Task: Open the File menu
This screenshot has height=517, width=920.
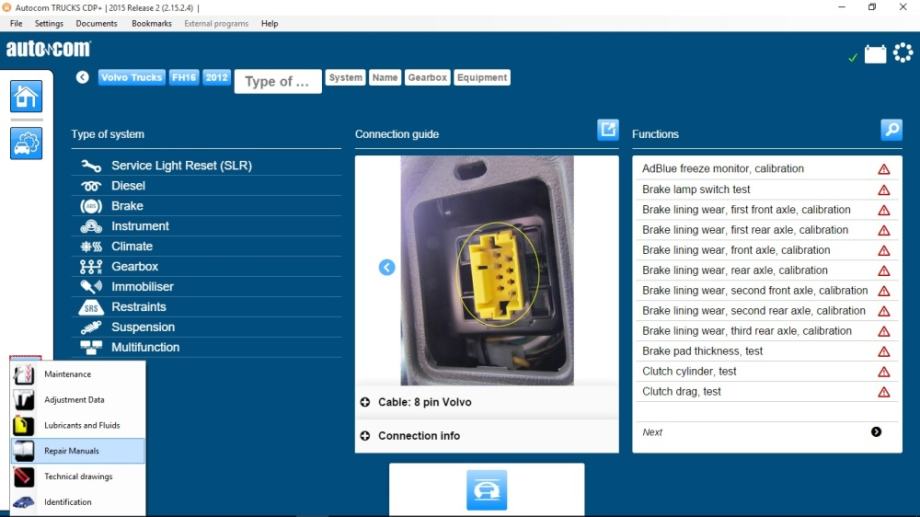Action: coord(16,23)
